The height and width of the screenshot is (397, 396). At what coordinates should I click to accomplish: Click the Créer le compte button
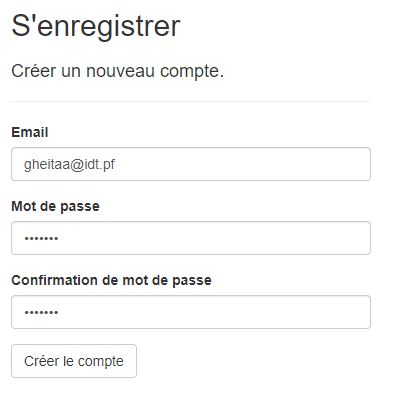[74, 361]
